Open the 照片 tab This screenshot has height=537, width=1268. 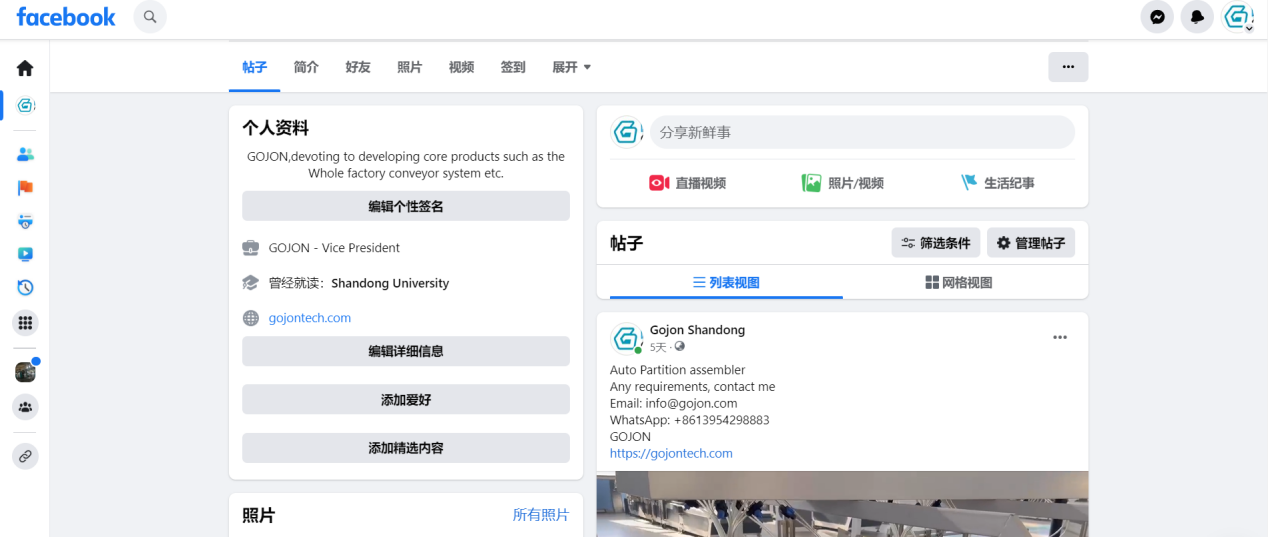click(x=409, y=67)
